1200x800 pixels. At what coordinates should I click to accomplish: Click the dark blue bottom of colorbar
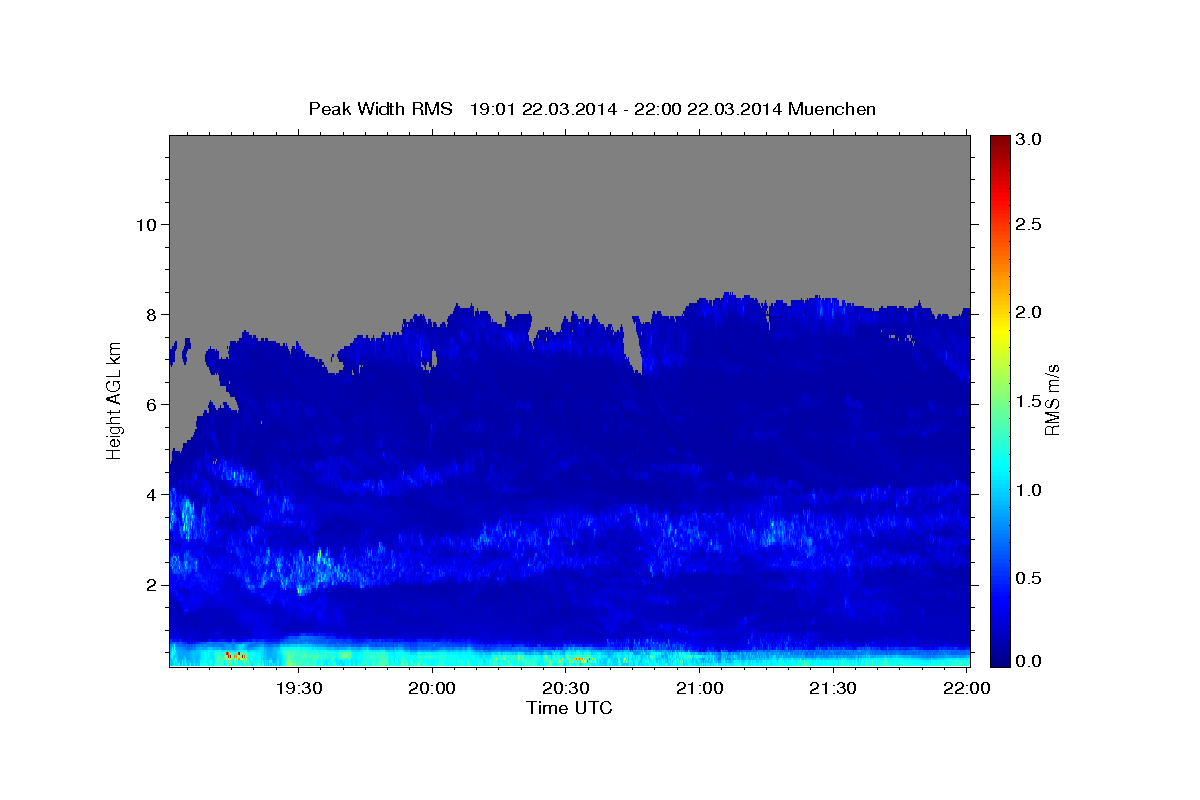pos(999,655)
